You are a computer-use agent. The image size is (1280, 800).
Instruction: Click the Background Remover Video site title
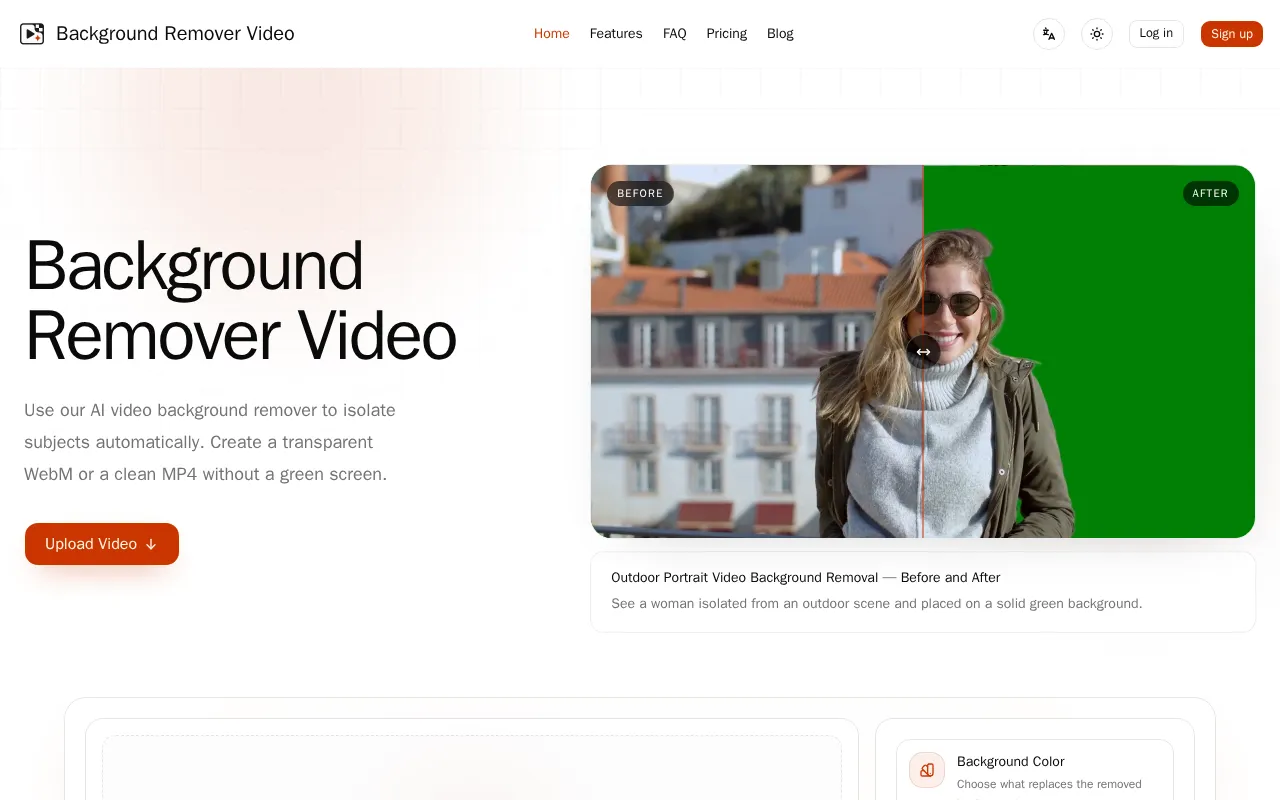pyautogui.click(x=175, y=34)
